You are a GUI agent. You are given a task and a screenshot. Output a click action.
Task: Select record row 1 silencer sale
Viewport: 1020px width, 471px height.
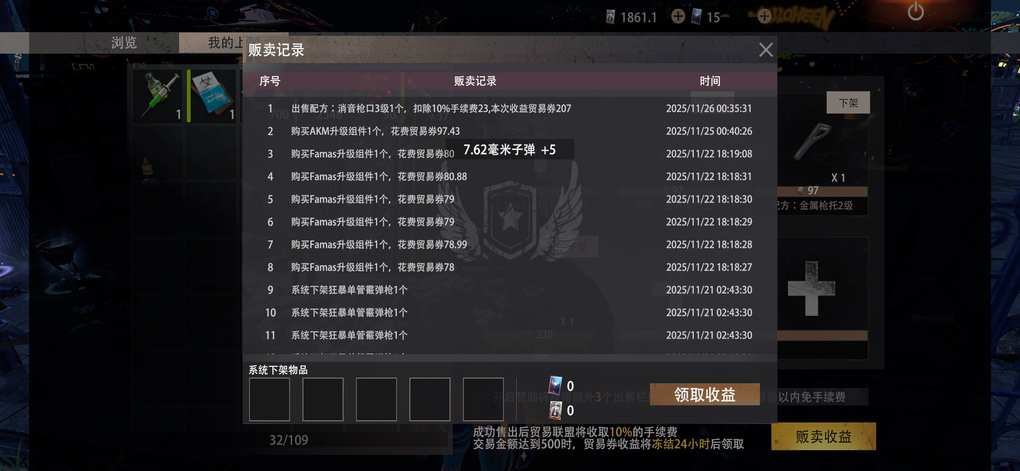coord(510,109)
